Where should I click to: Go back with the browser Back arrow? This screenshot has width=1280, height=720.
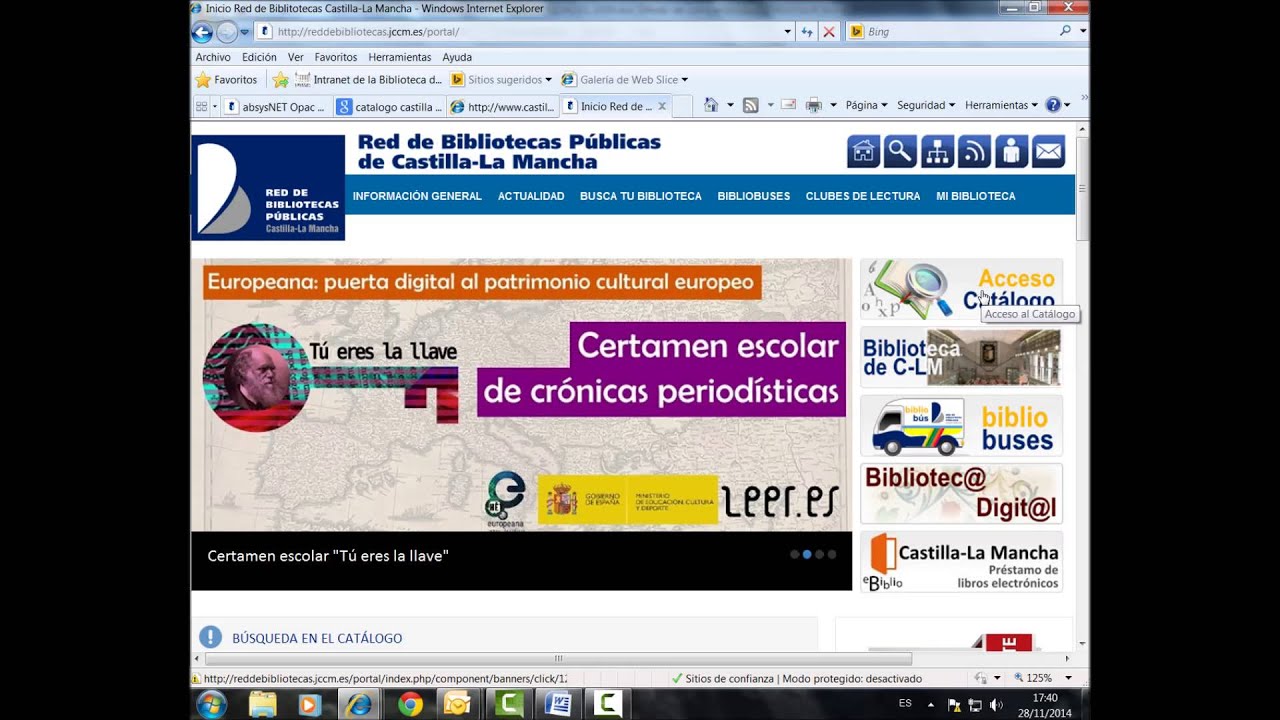pos(202,32)
